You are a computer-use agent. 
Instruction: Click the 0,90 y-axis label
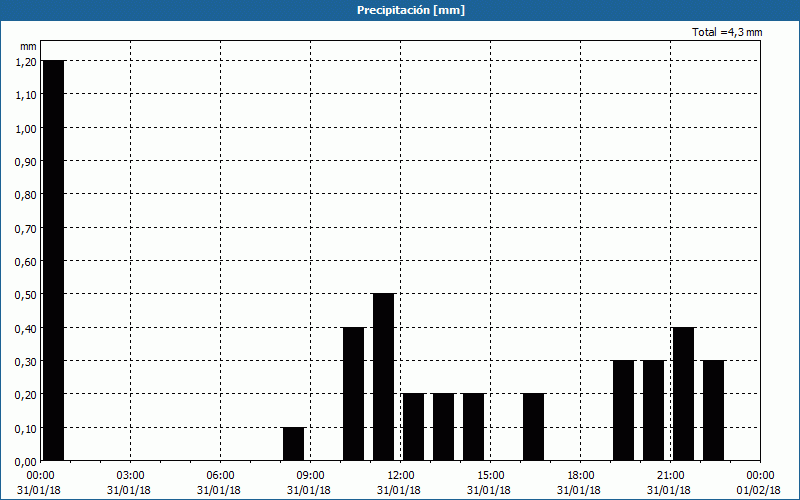pyautogui.click(x=26, y=161)
